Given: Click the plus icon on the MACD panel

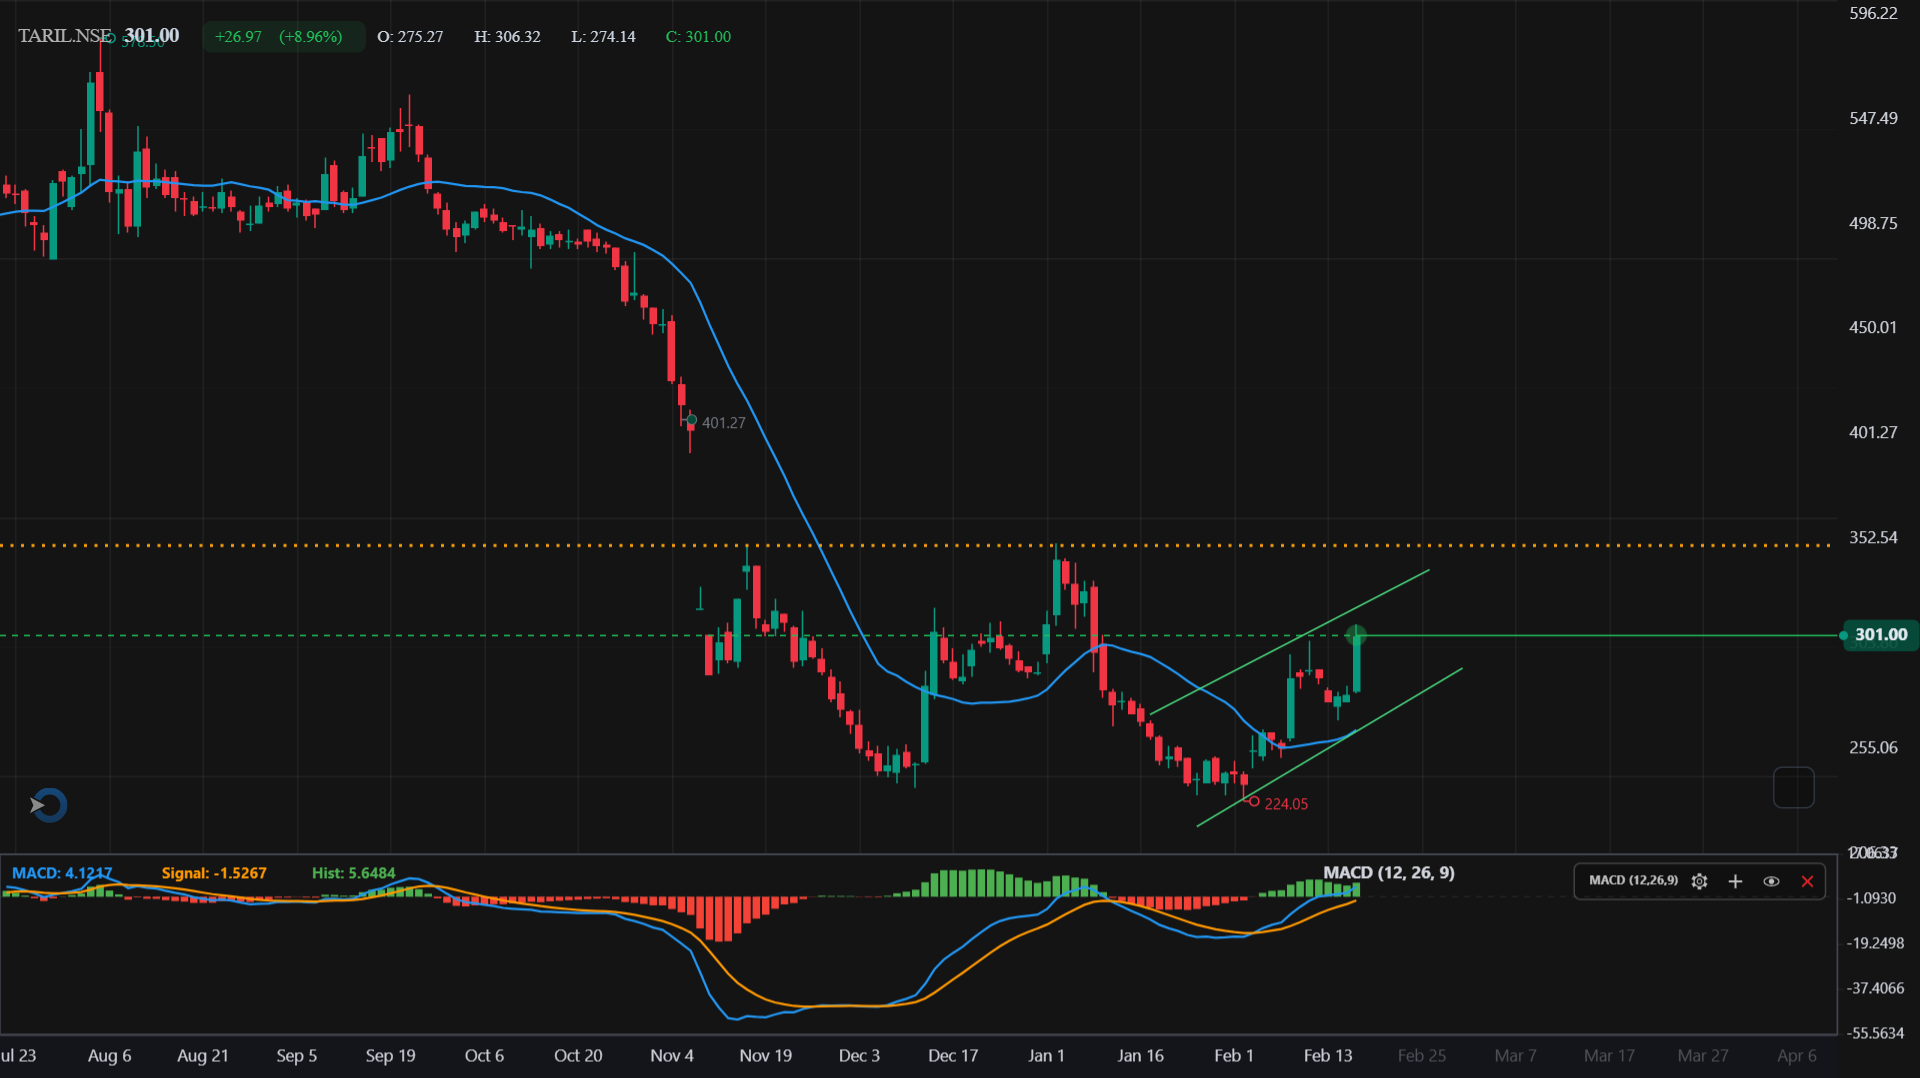Looking at the screenshot, I should (x=1735, y=881).
